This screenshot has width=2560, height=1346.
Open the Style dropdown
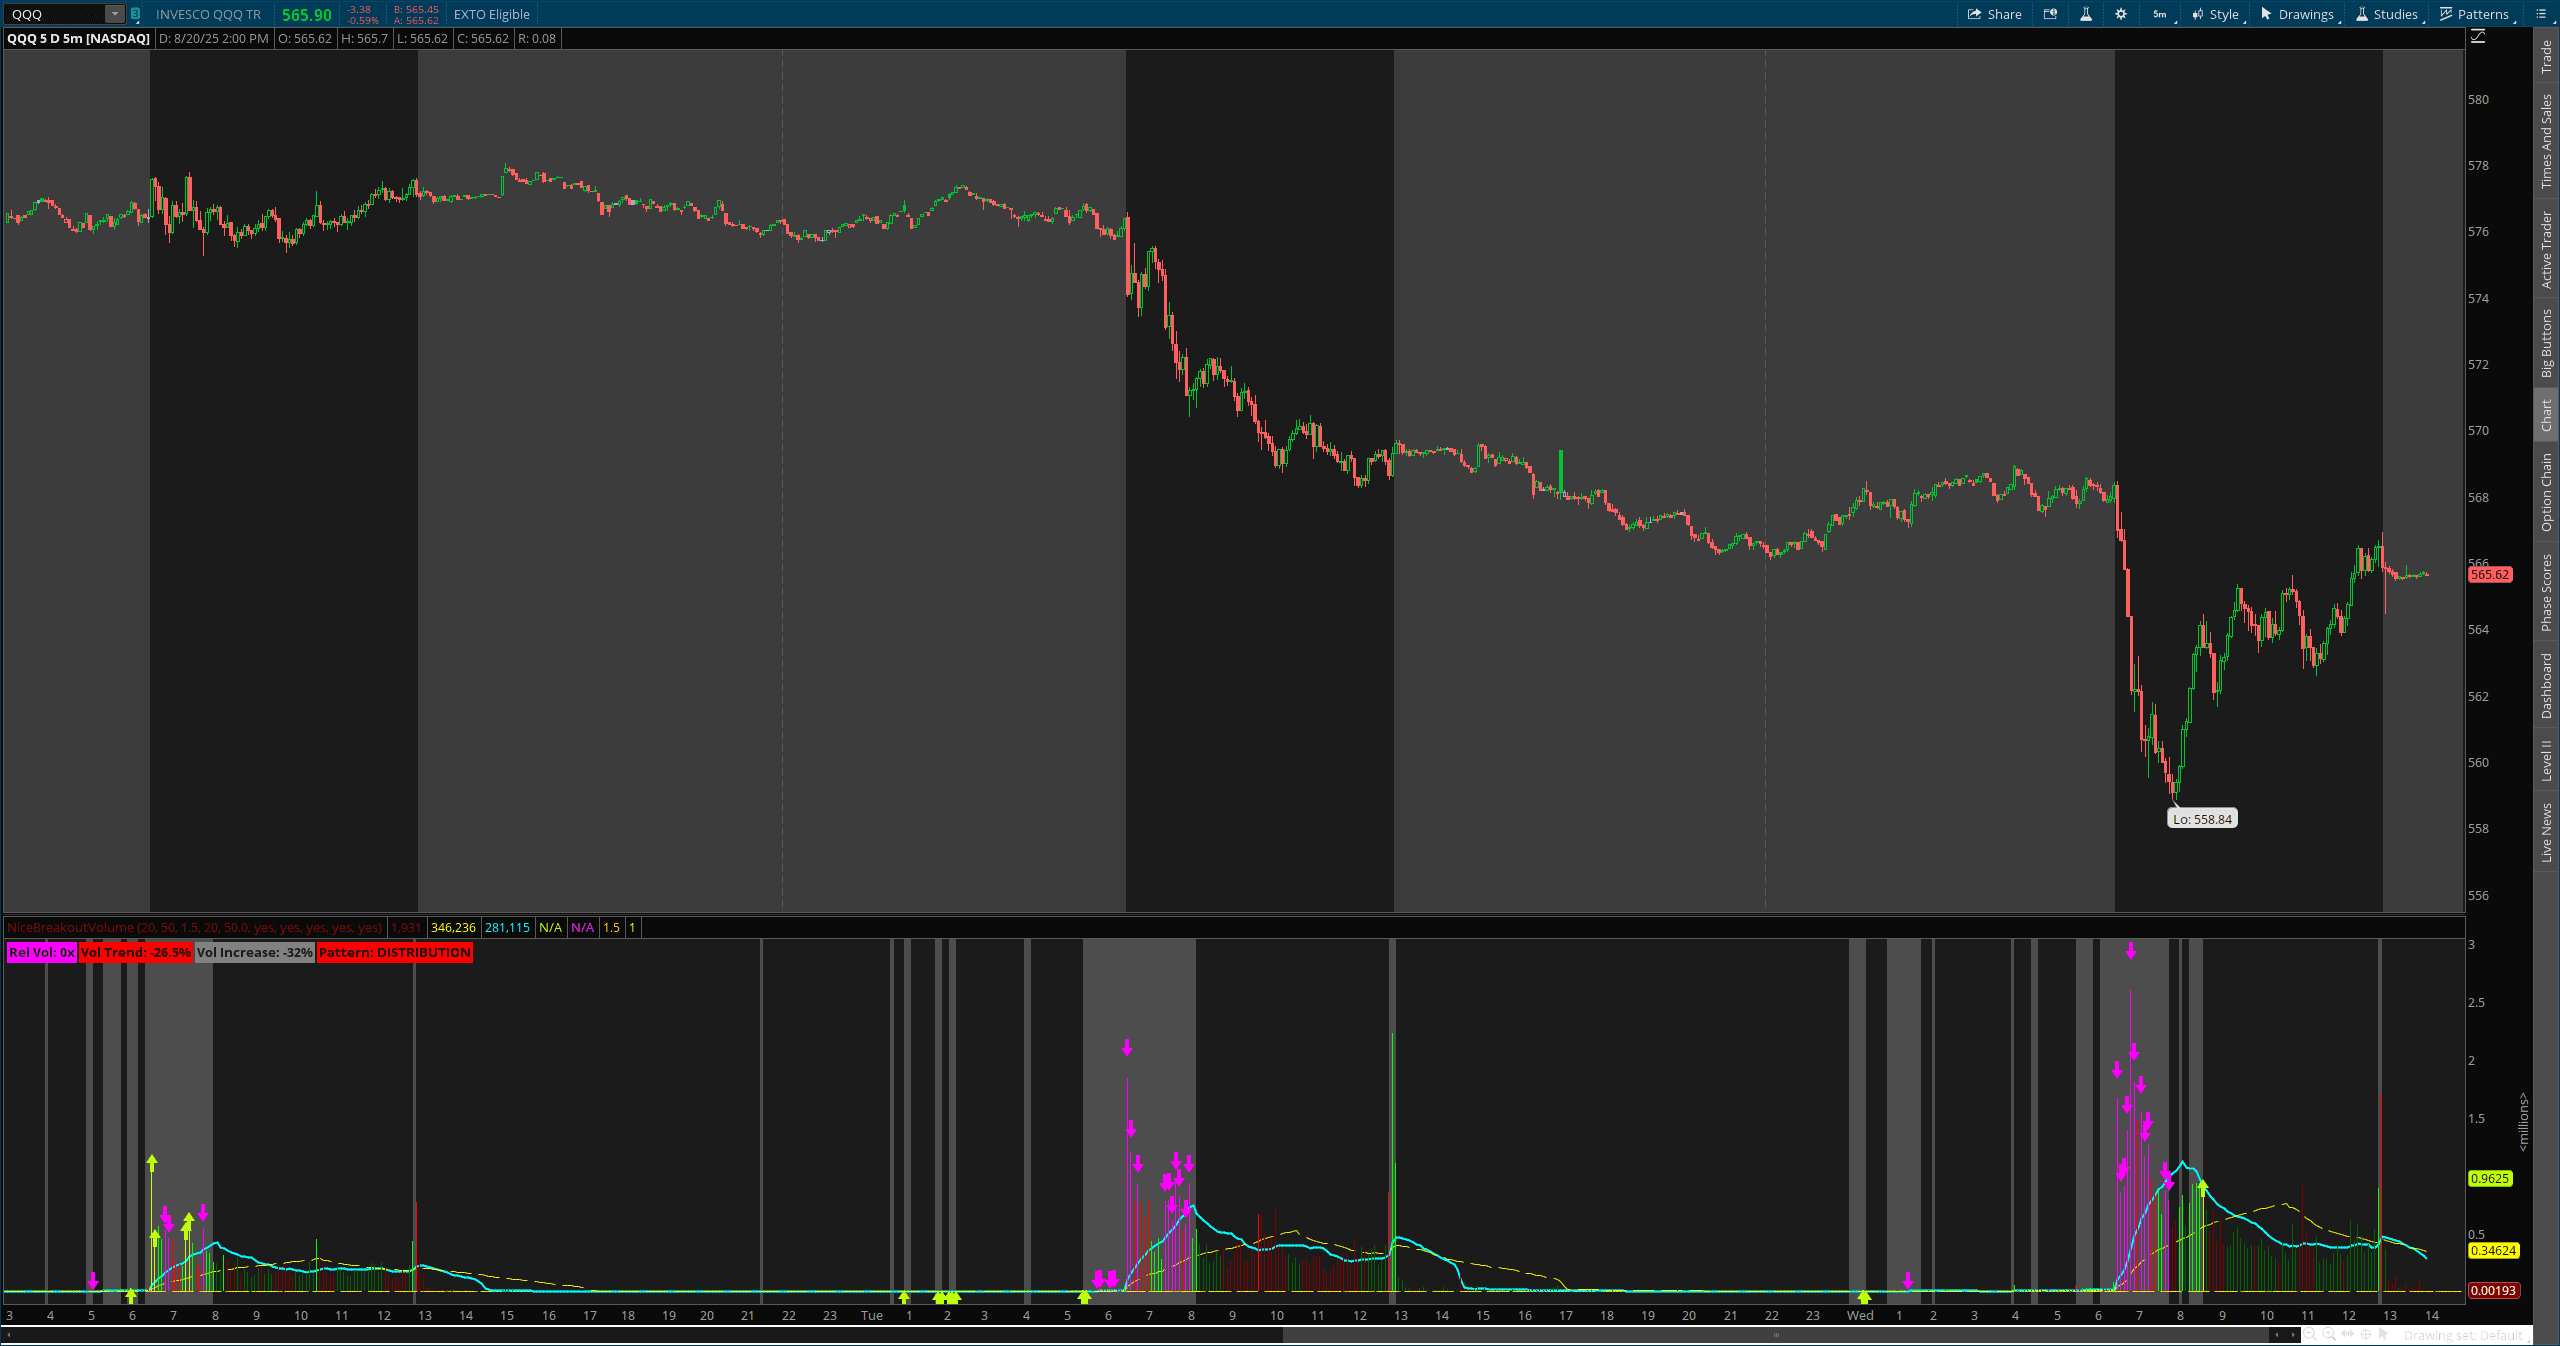click(2218, 15)
